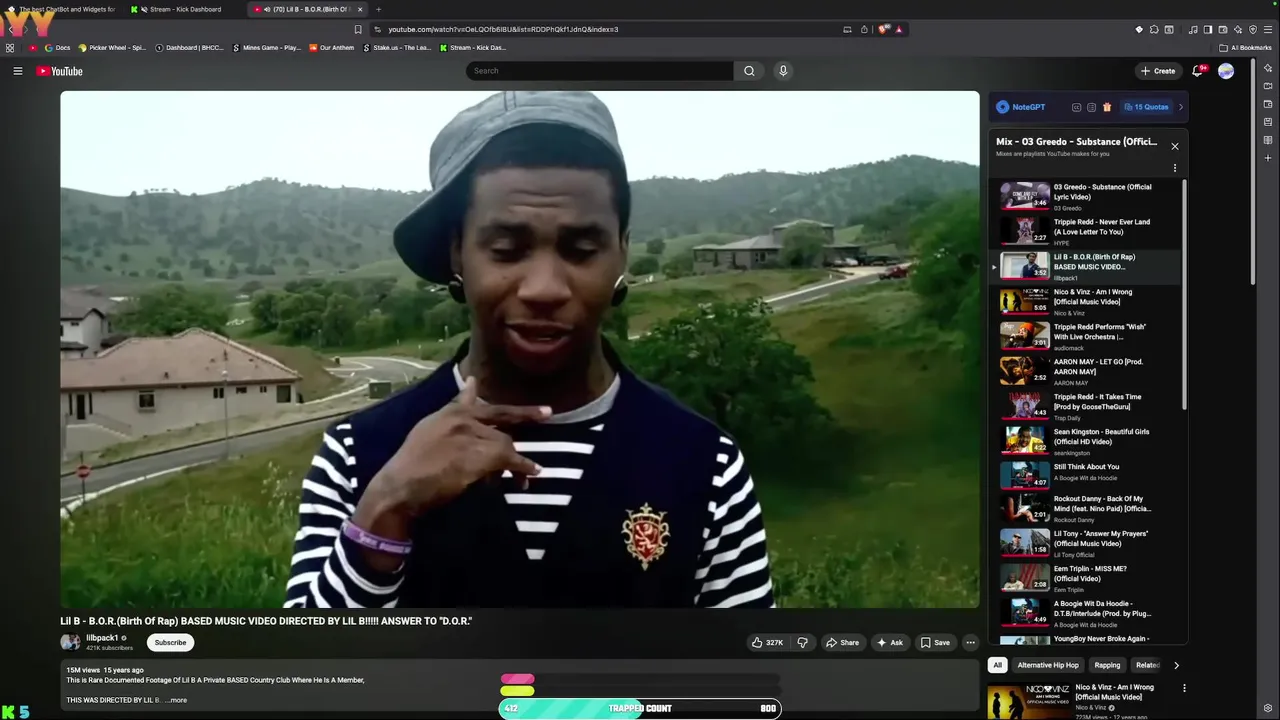This screenshot has height=720, width=1280.
Task: Close the Lil B YouTube tab
Action: pyautogui.click(x=359, y=9)
